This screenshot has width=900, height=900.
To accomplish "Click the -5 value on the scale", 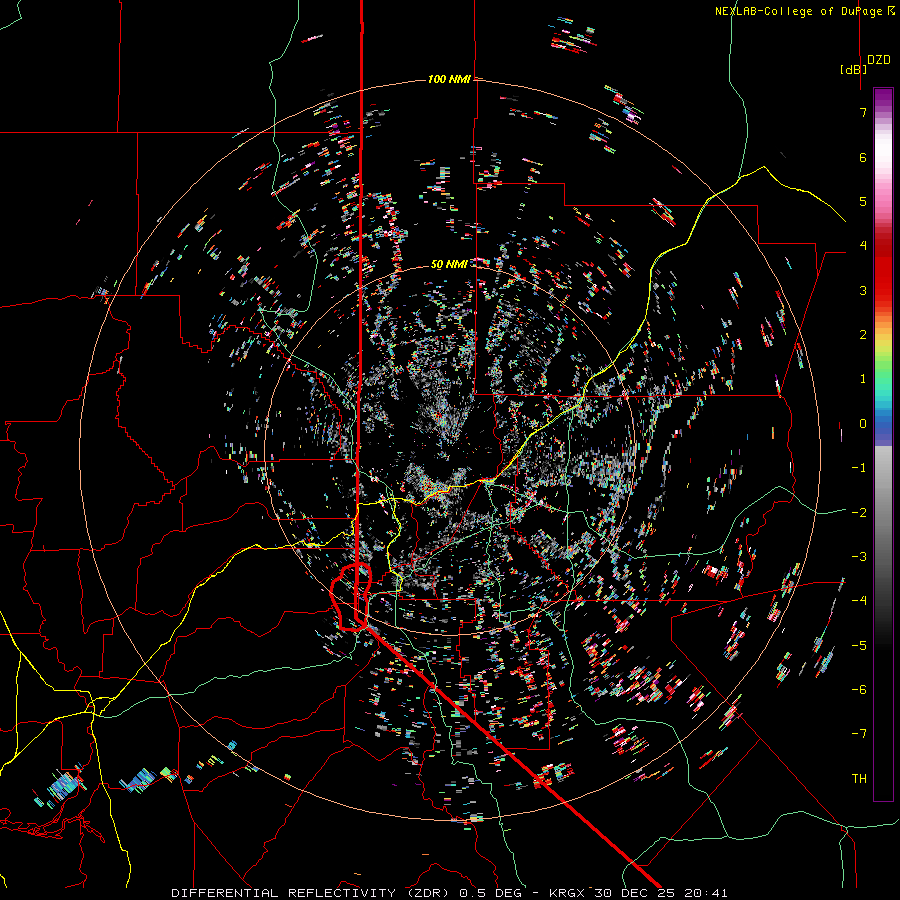I will click(859, 645).
